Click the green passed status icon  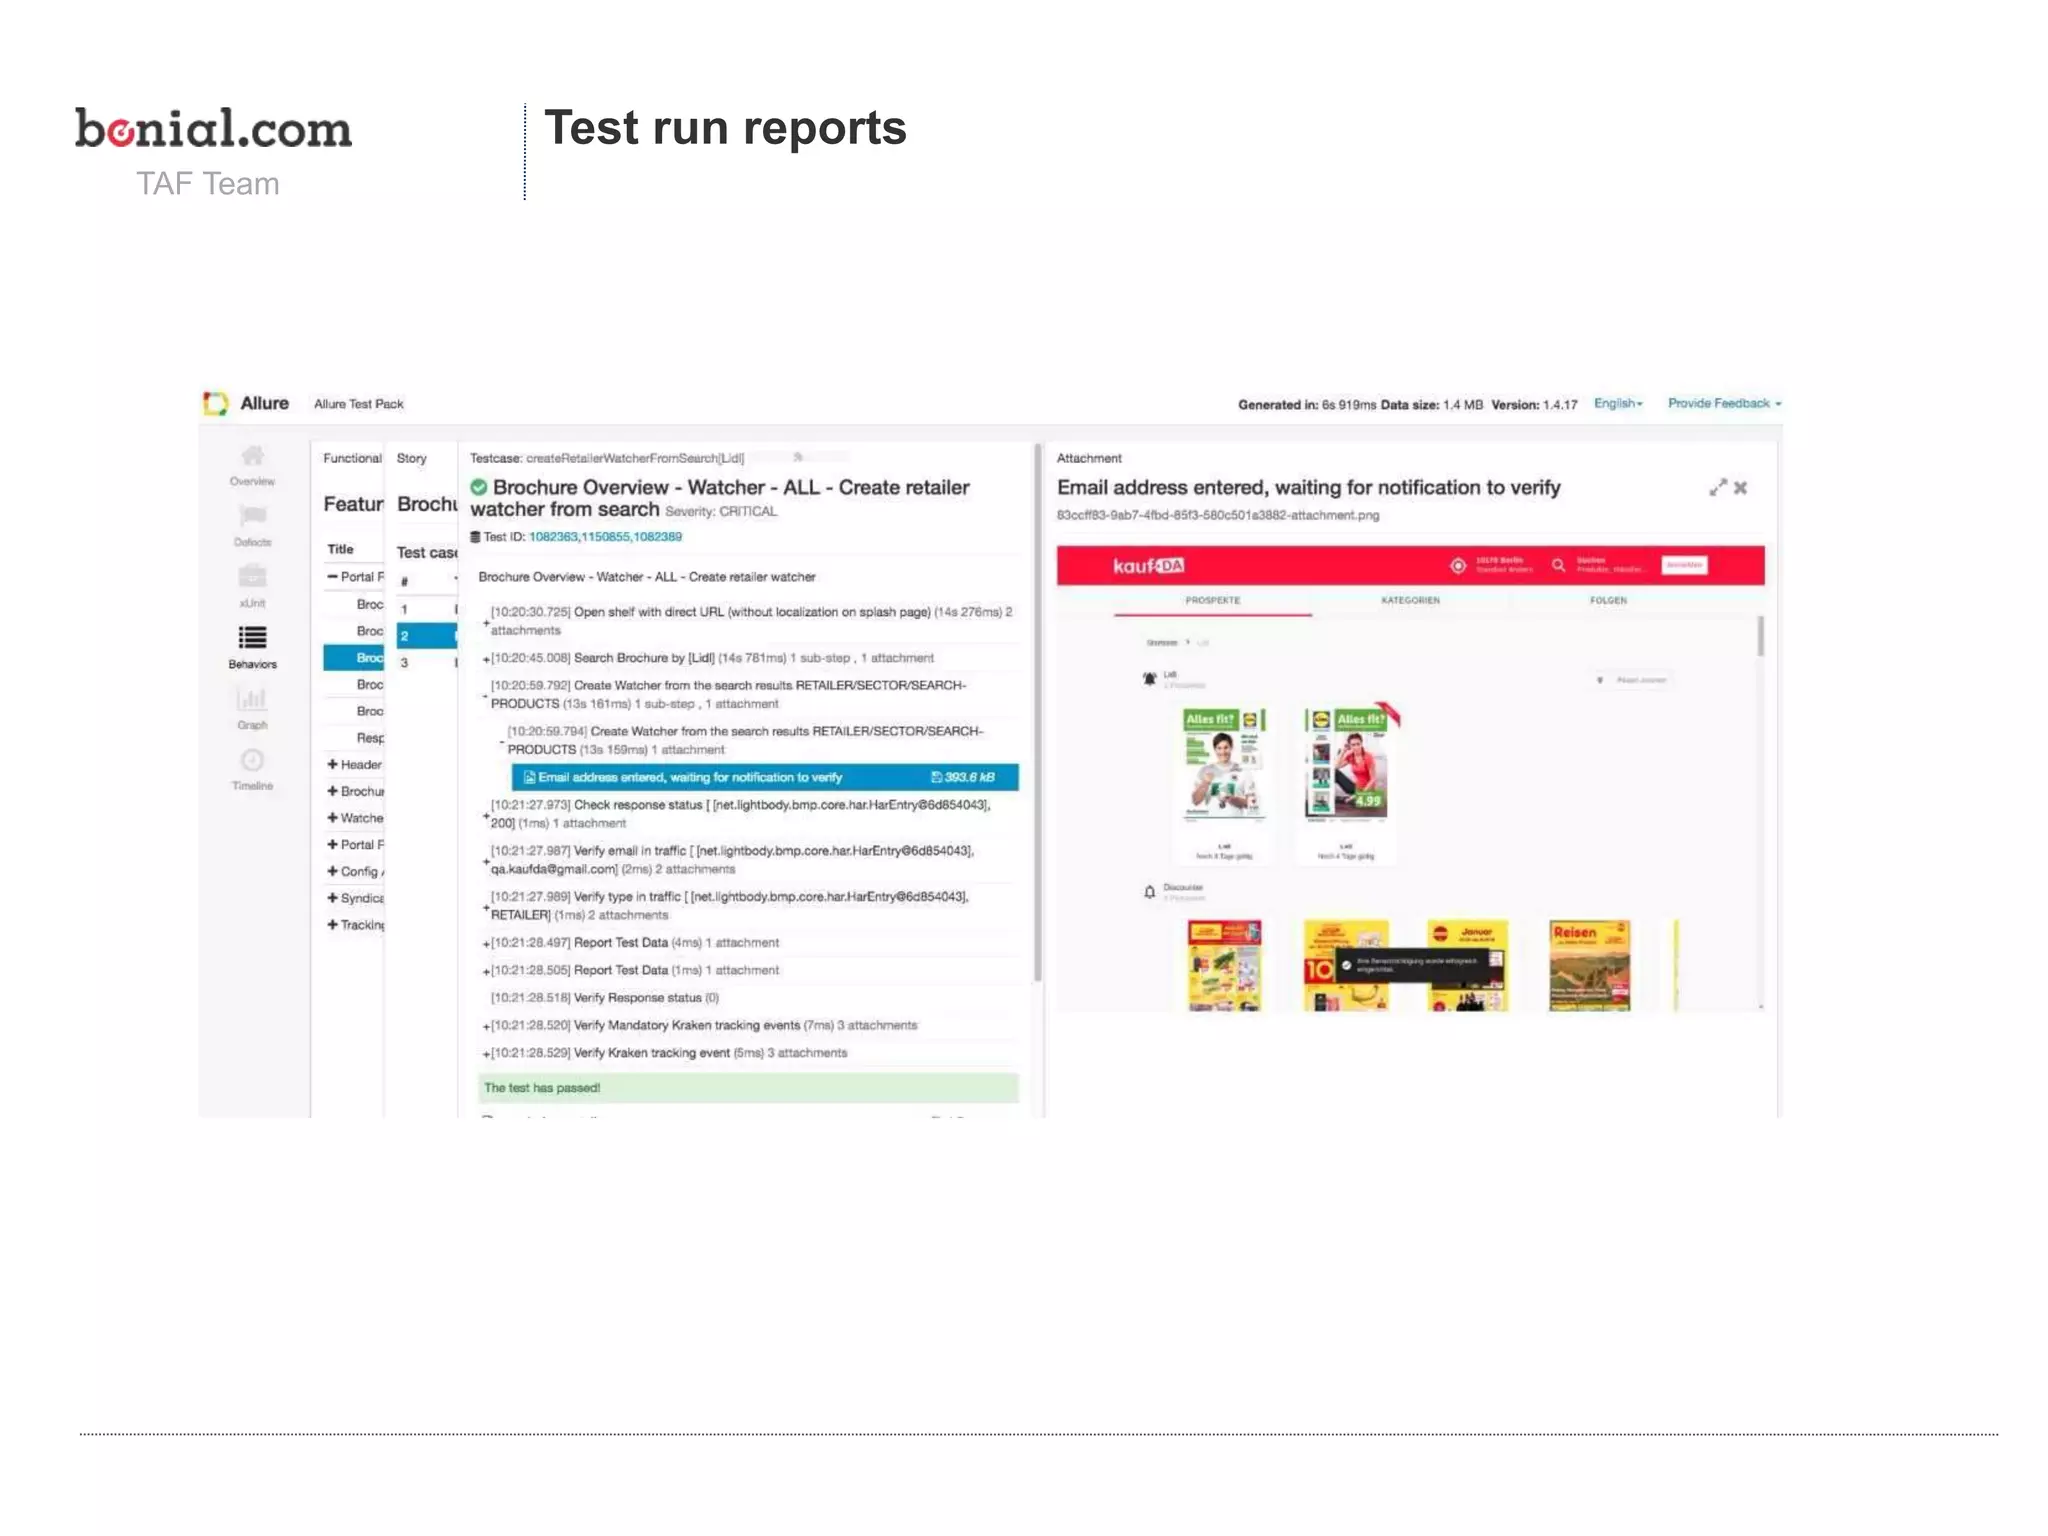[479, 487]
